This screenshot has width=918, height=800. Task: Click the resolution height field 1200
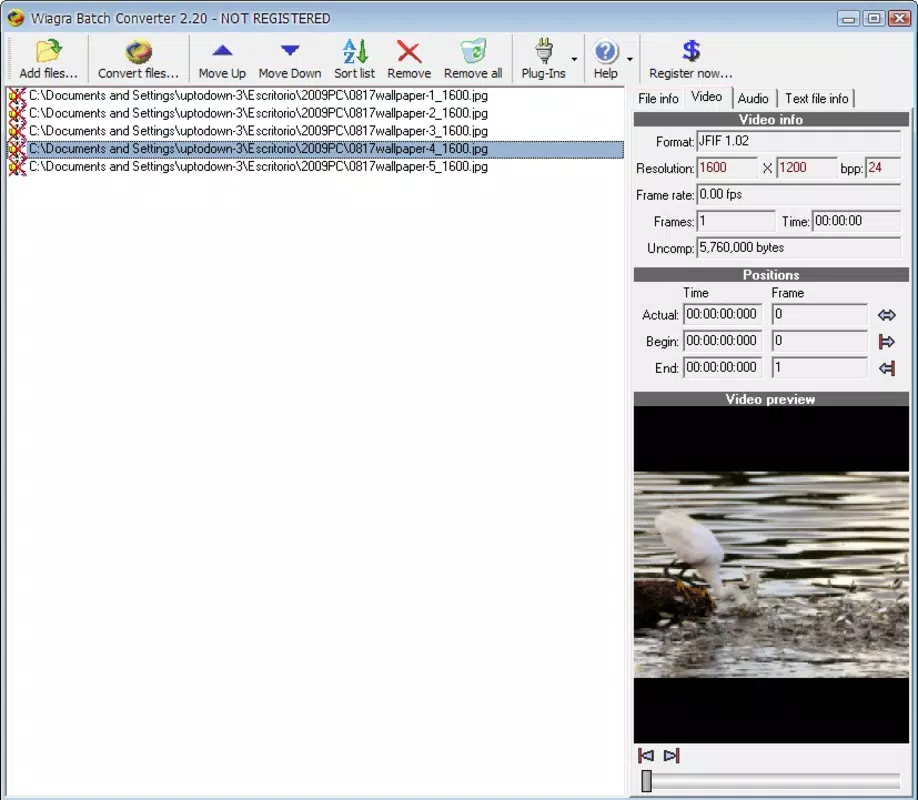pos(807,168)
